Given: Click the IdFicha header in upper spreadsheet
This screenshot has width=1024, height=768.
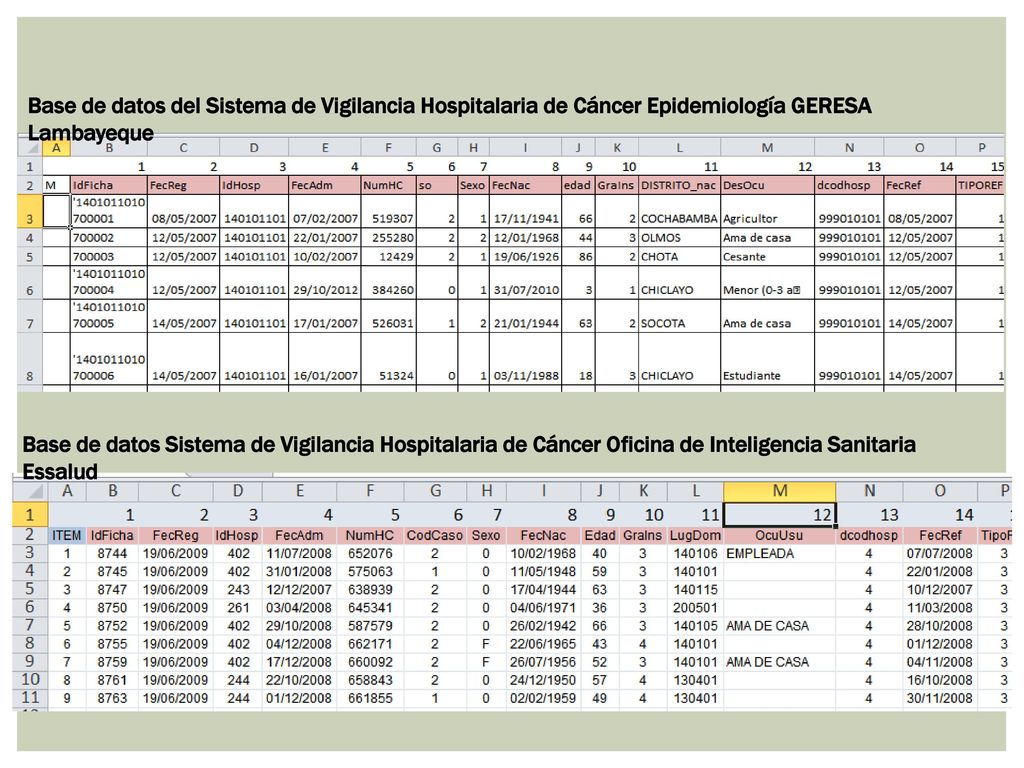Looking at the screenshot, I should pos(108,185).
